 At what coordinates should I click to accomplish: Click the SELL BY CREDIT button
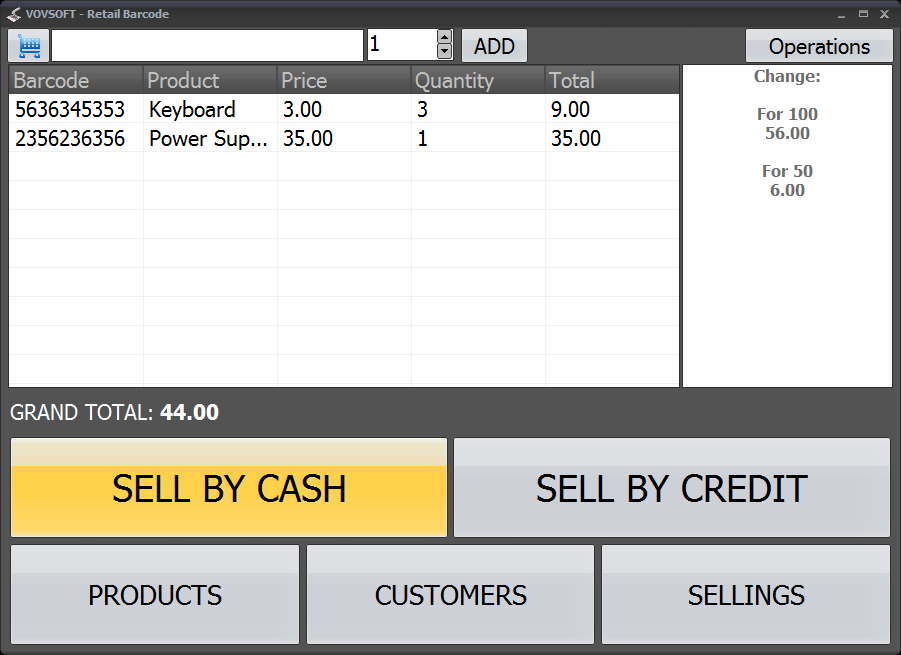click(671, 488)
